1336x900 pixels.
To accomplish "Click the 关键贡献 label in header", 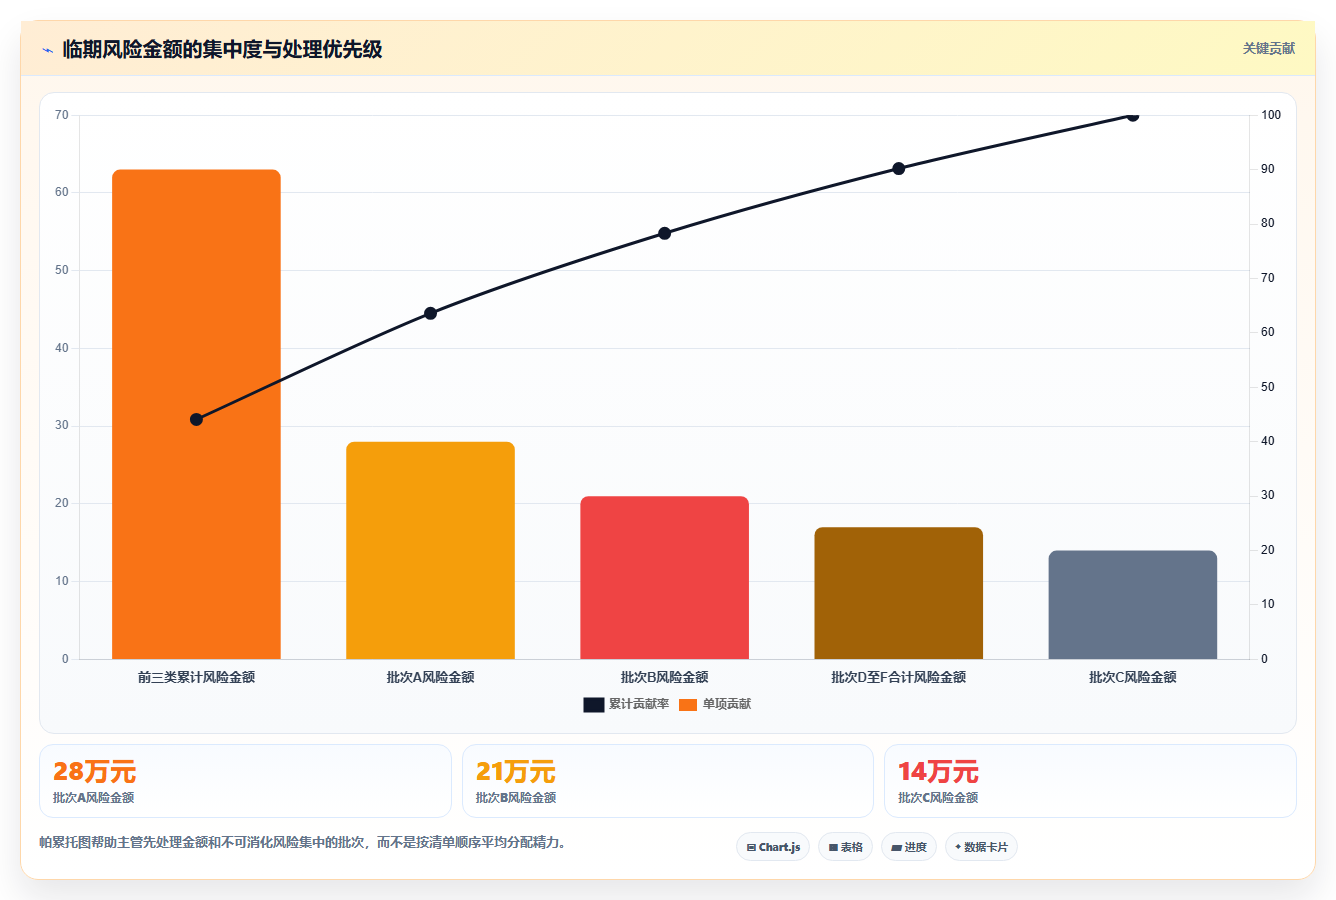I will point(1268,48).
